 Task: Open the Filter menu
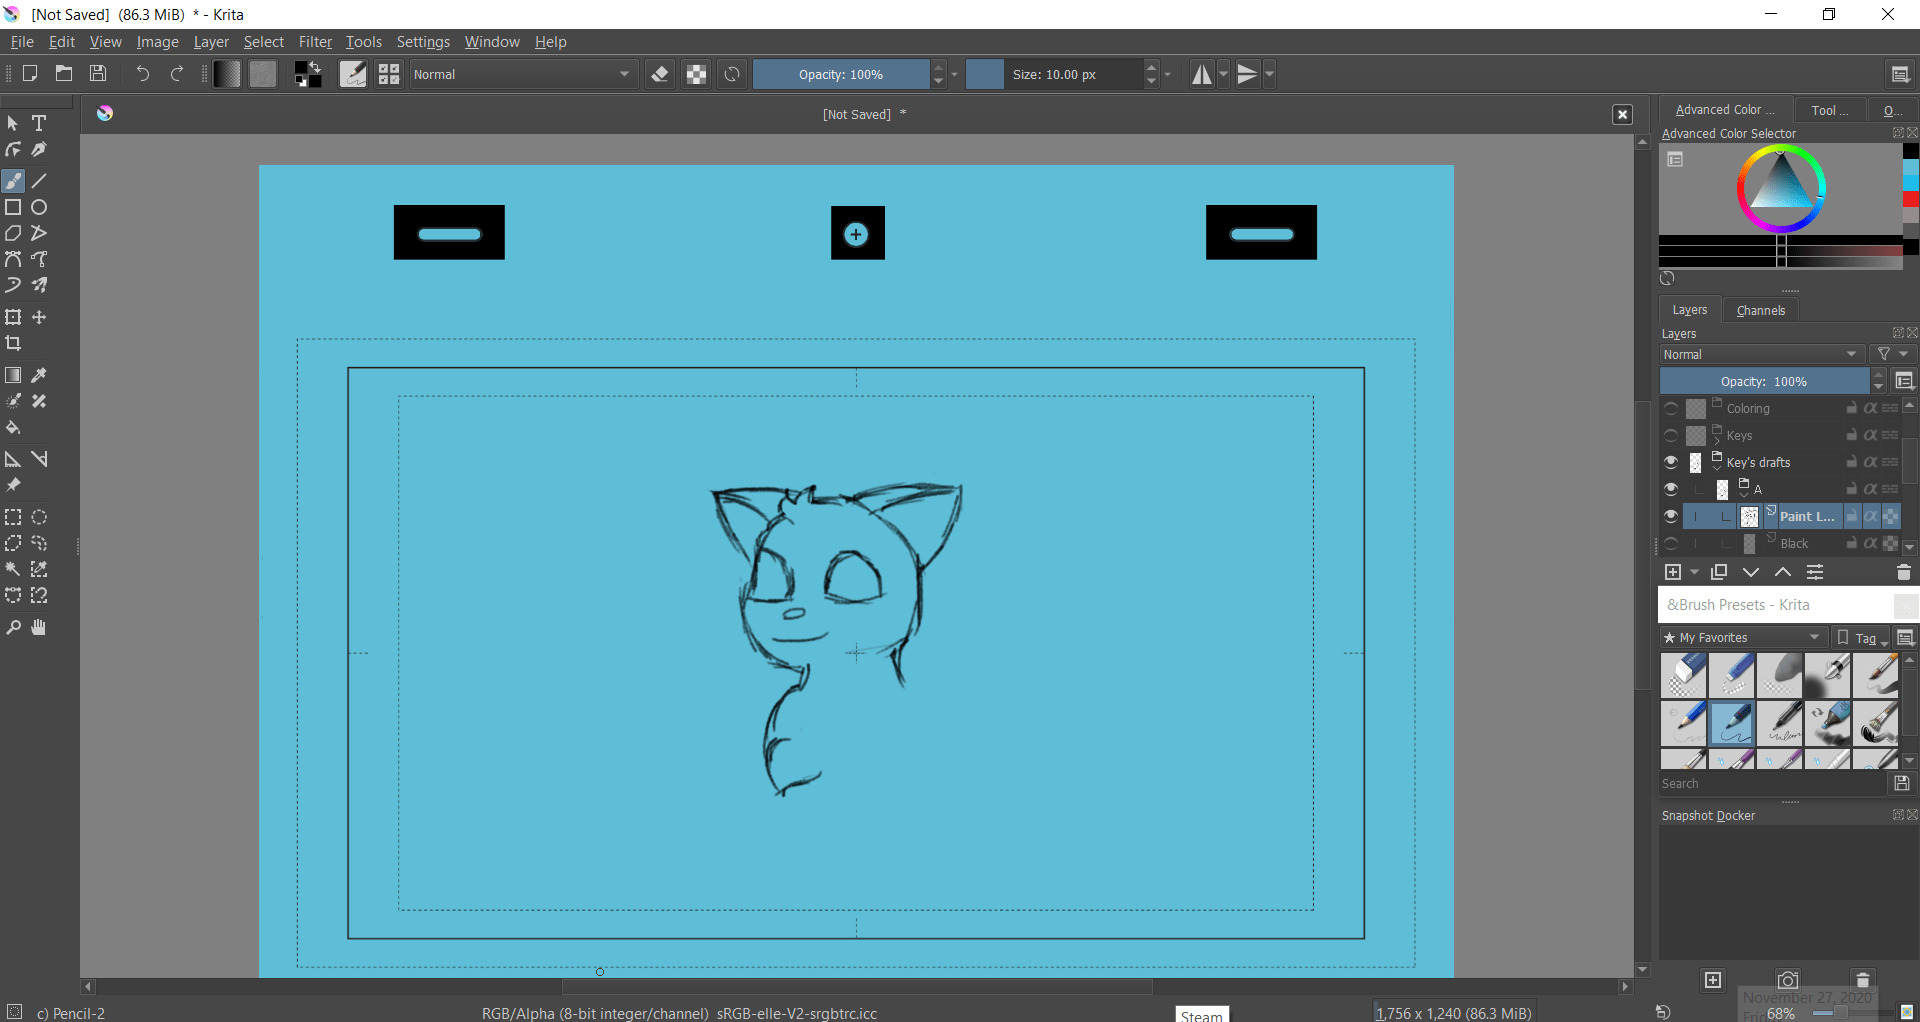pos(316,41)
